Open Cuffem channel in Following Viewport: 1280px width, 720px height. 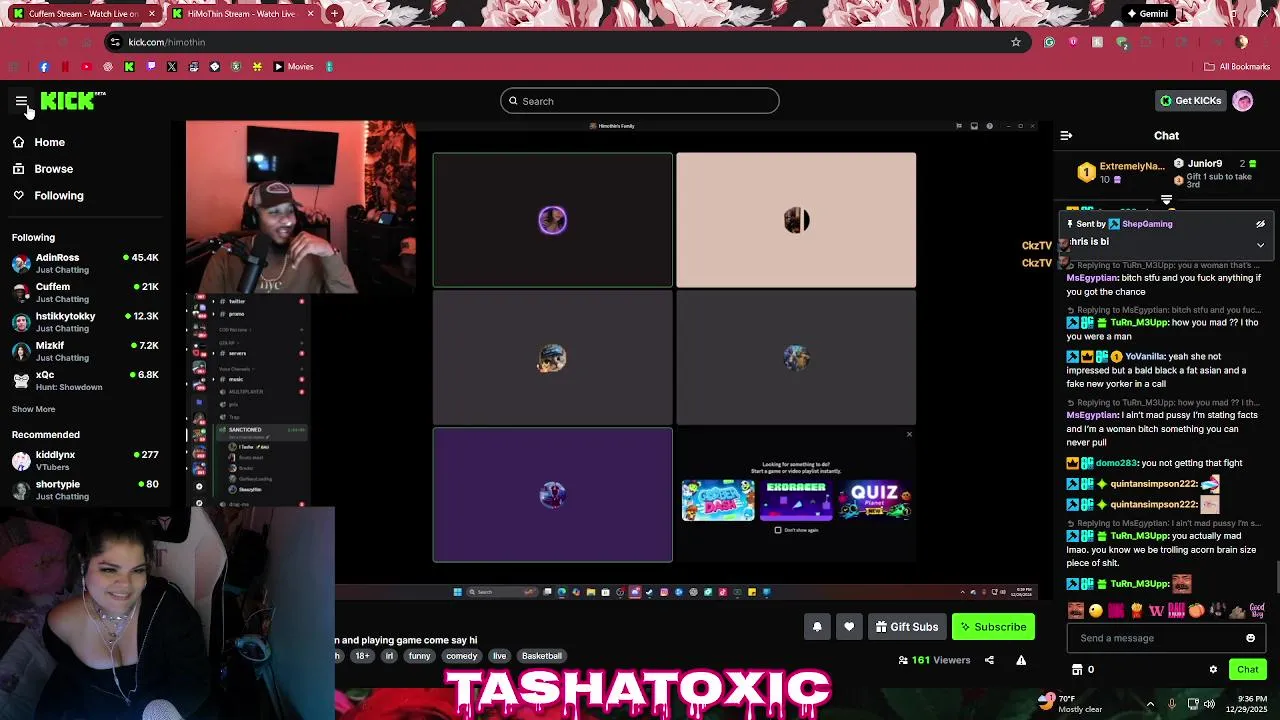pyautogui.click(x=85, y=292)
